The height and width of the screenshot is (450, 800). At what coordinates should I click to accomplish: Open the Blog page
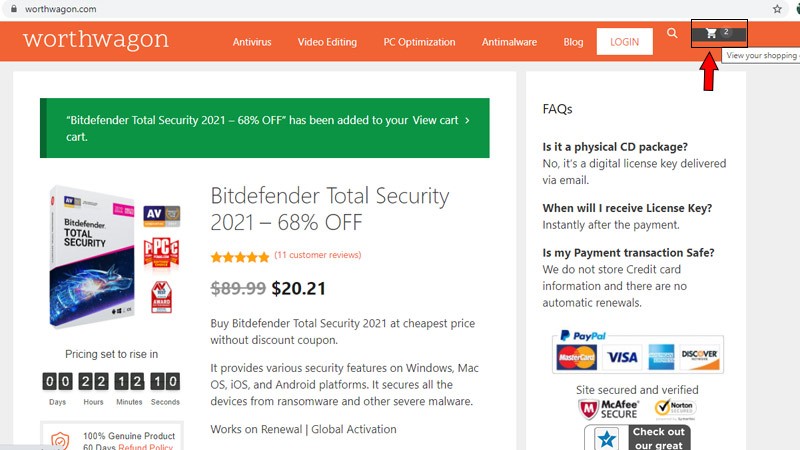point(573,42)
